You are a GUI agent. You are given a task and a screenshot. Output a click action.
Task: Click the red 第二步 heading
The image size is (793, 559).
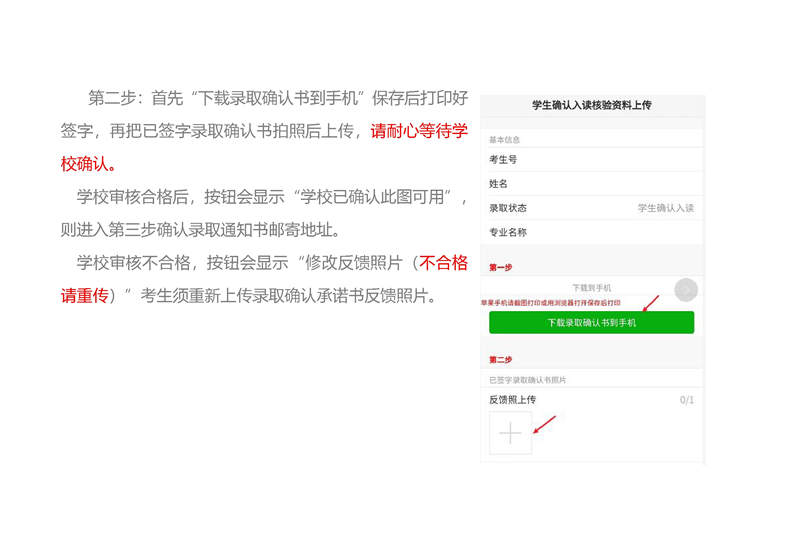point(500,360)
